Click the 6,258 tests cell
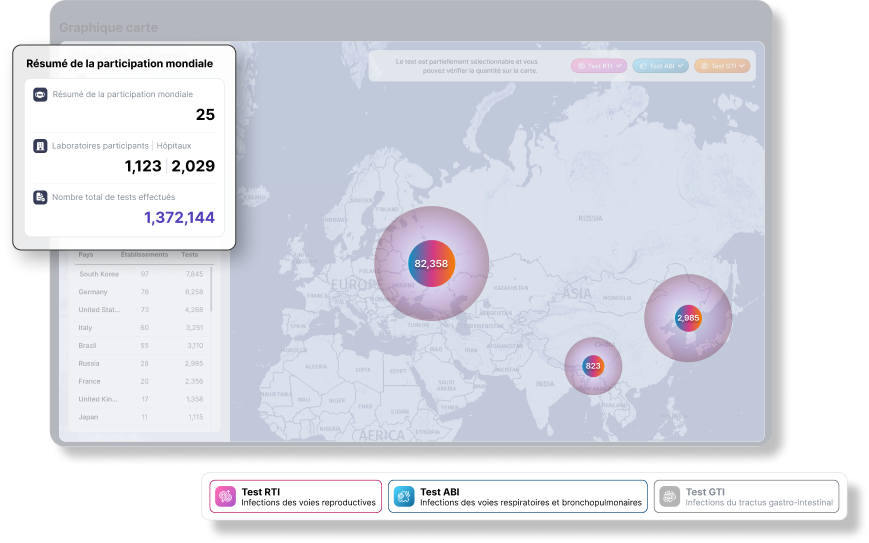This screenshot has height=543, width=869. tap(195, 292)
